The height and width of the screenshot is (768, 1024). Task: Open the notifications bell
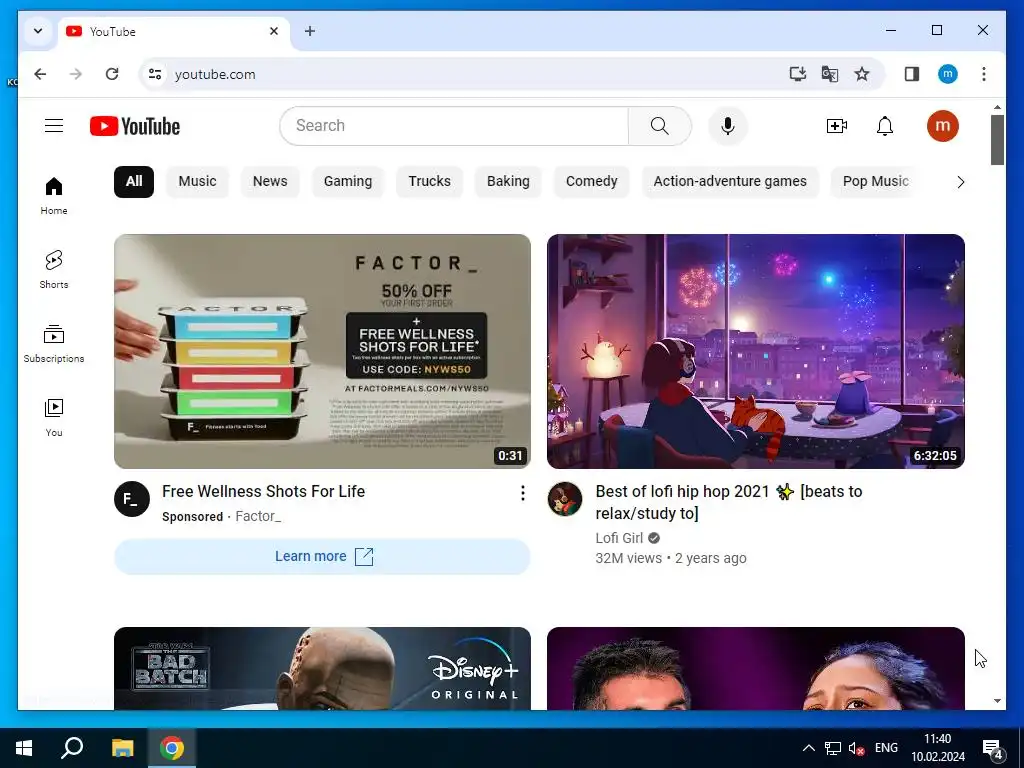click(885, 125)
